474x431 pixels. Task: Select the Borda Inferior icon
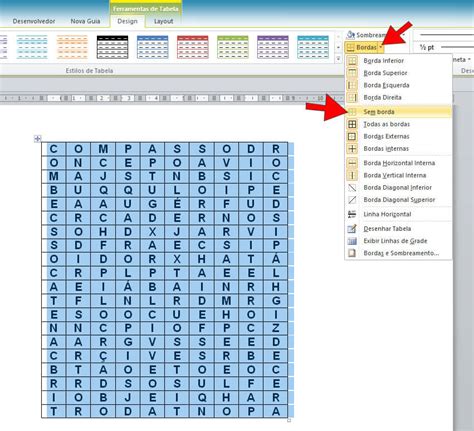(352, 61)
